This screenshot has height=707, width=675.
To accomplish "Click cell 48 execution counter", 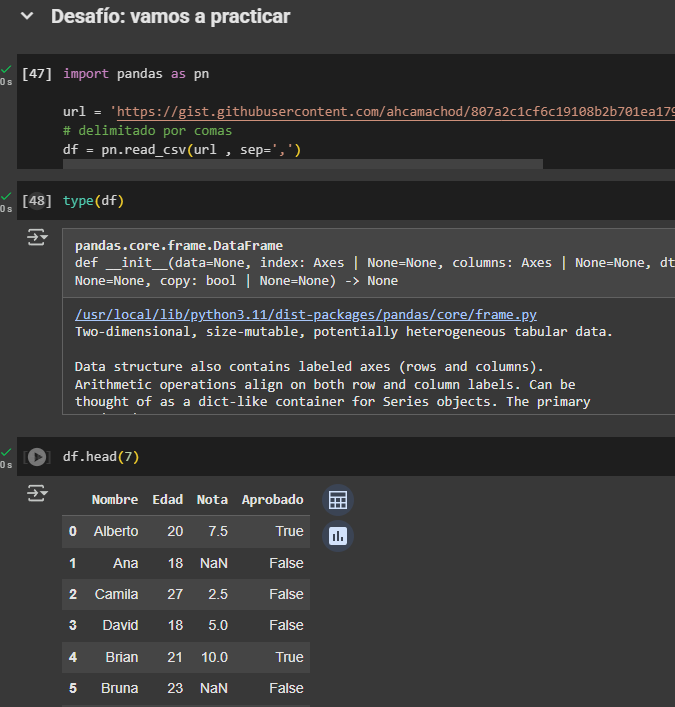I will click(x=37, y=201).
